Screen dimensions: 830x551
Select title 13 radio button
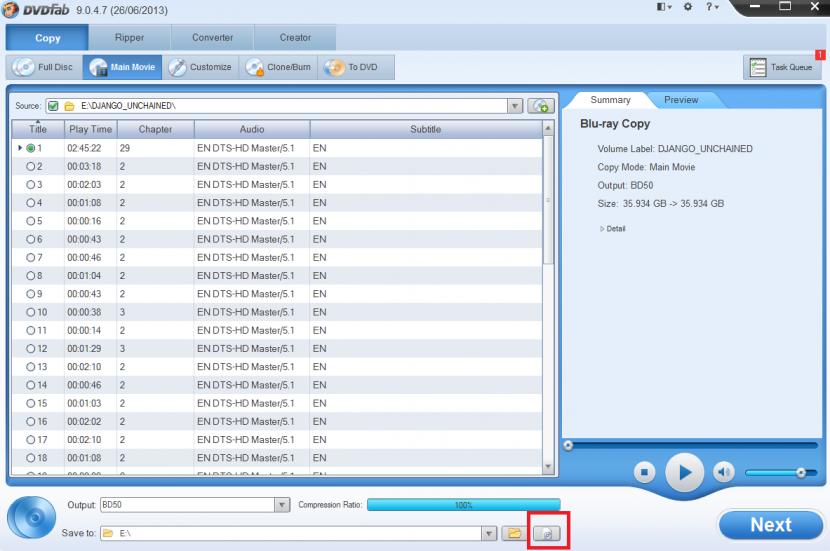click(x=31, y=367)
